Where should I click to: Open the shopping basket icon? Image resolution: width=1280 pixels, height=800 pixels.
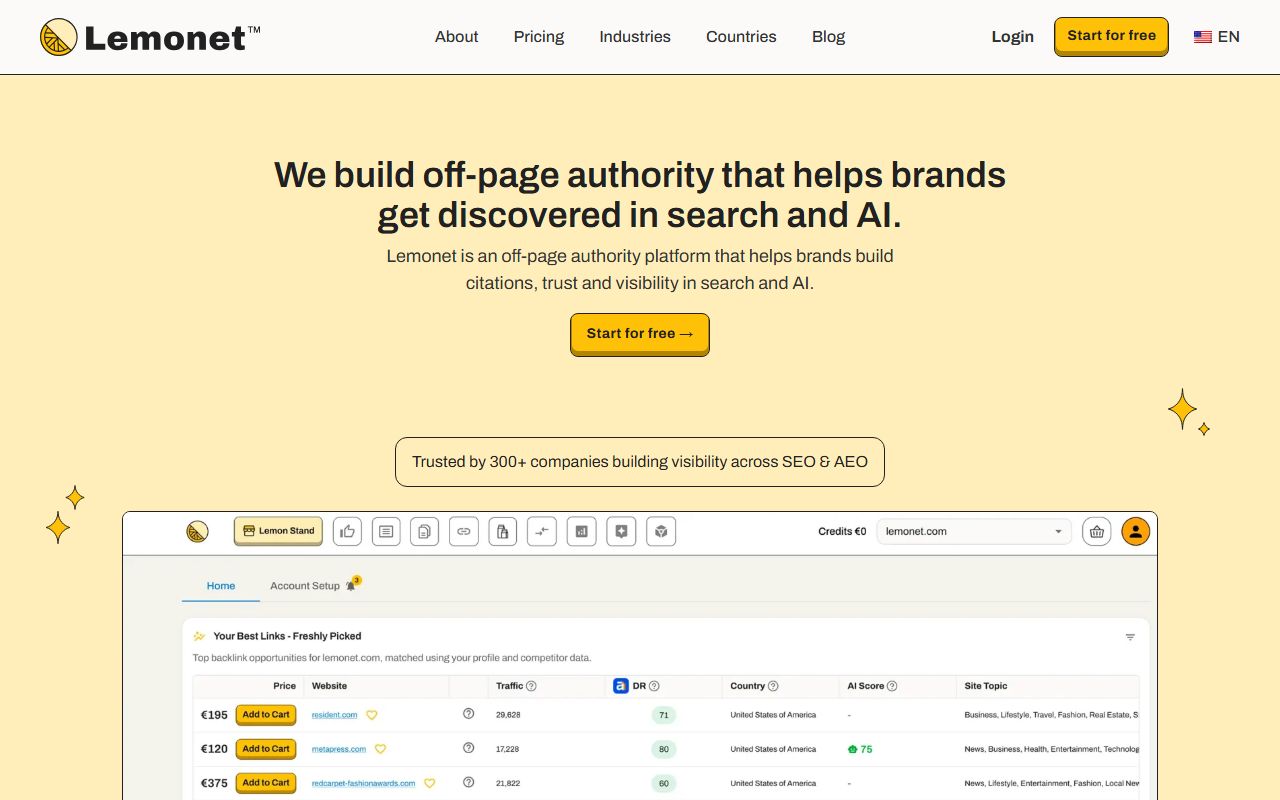pos(1097,531)
